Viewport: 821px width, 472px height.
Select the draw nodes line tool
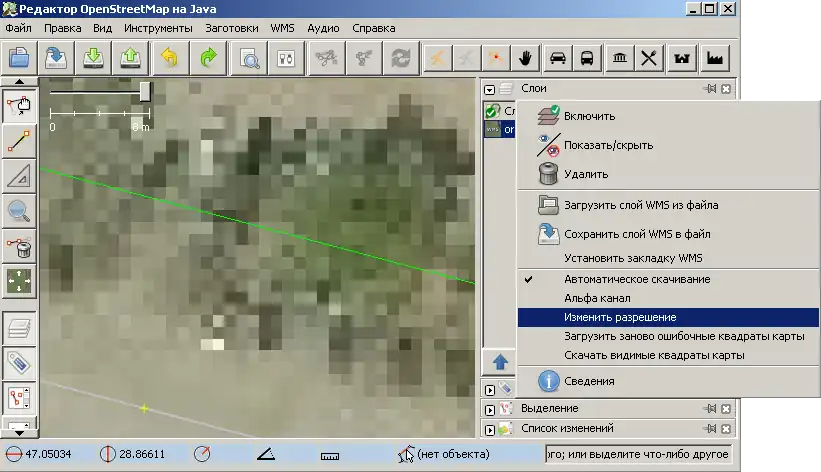[18, 141]
